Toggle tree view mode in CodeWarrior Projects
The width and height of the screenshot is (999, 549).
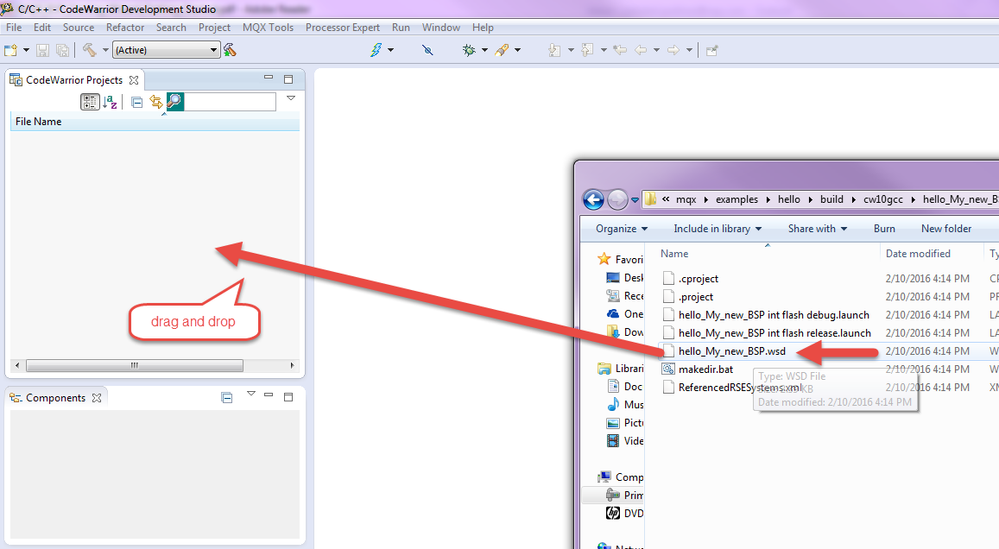click(90, 102)
